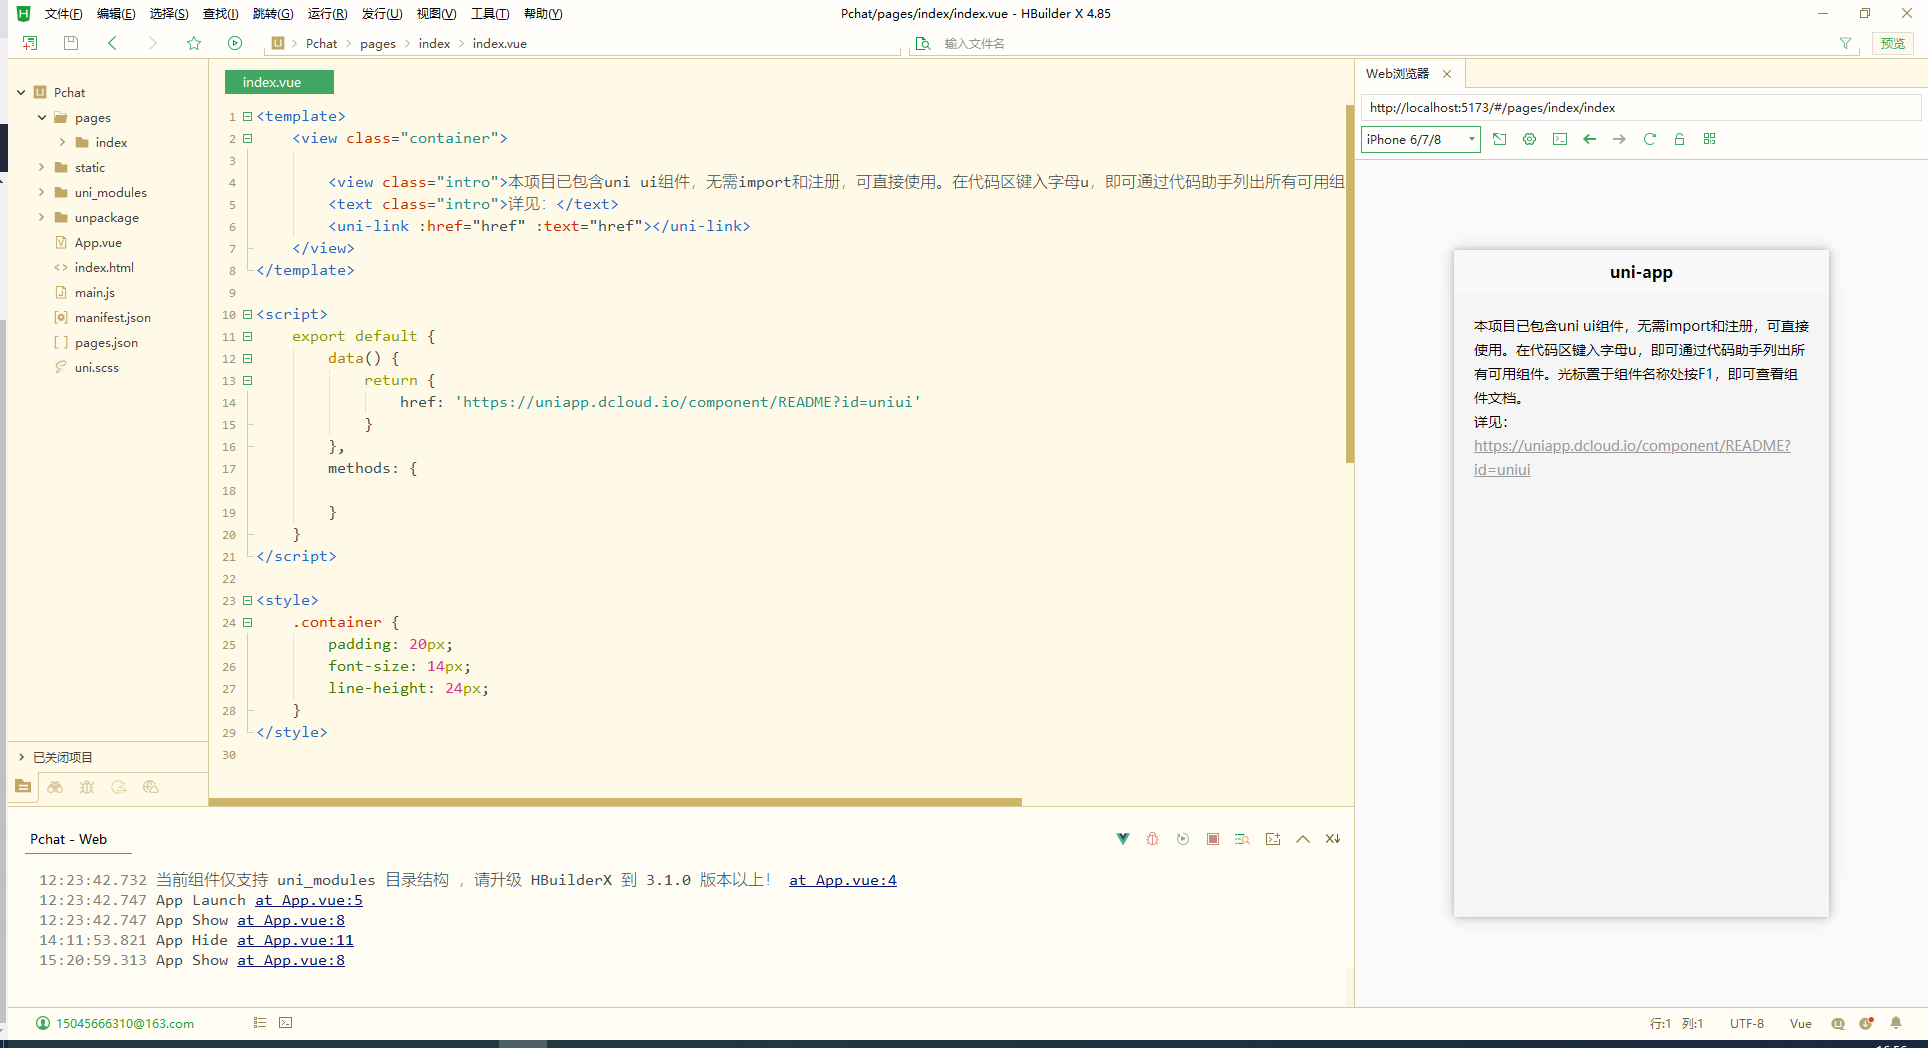
Task: Go forward with the right chevron icon
Action: point(152,43)
